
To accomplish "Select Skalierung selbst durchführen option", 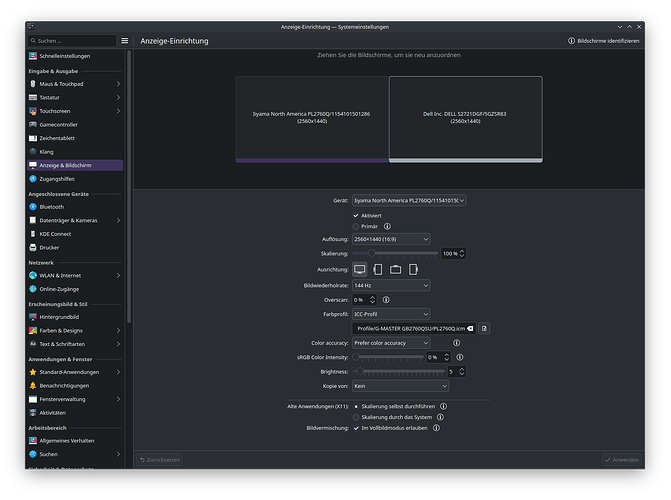I will [356, 406].
